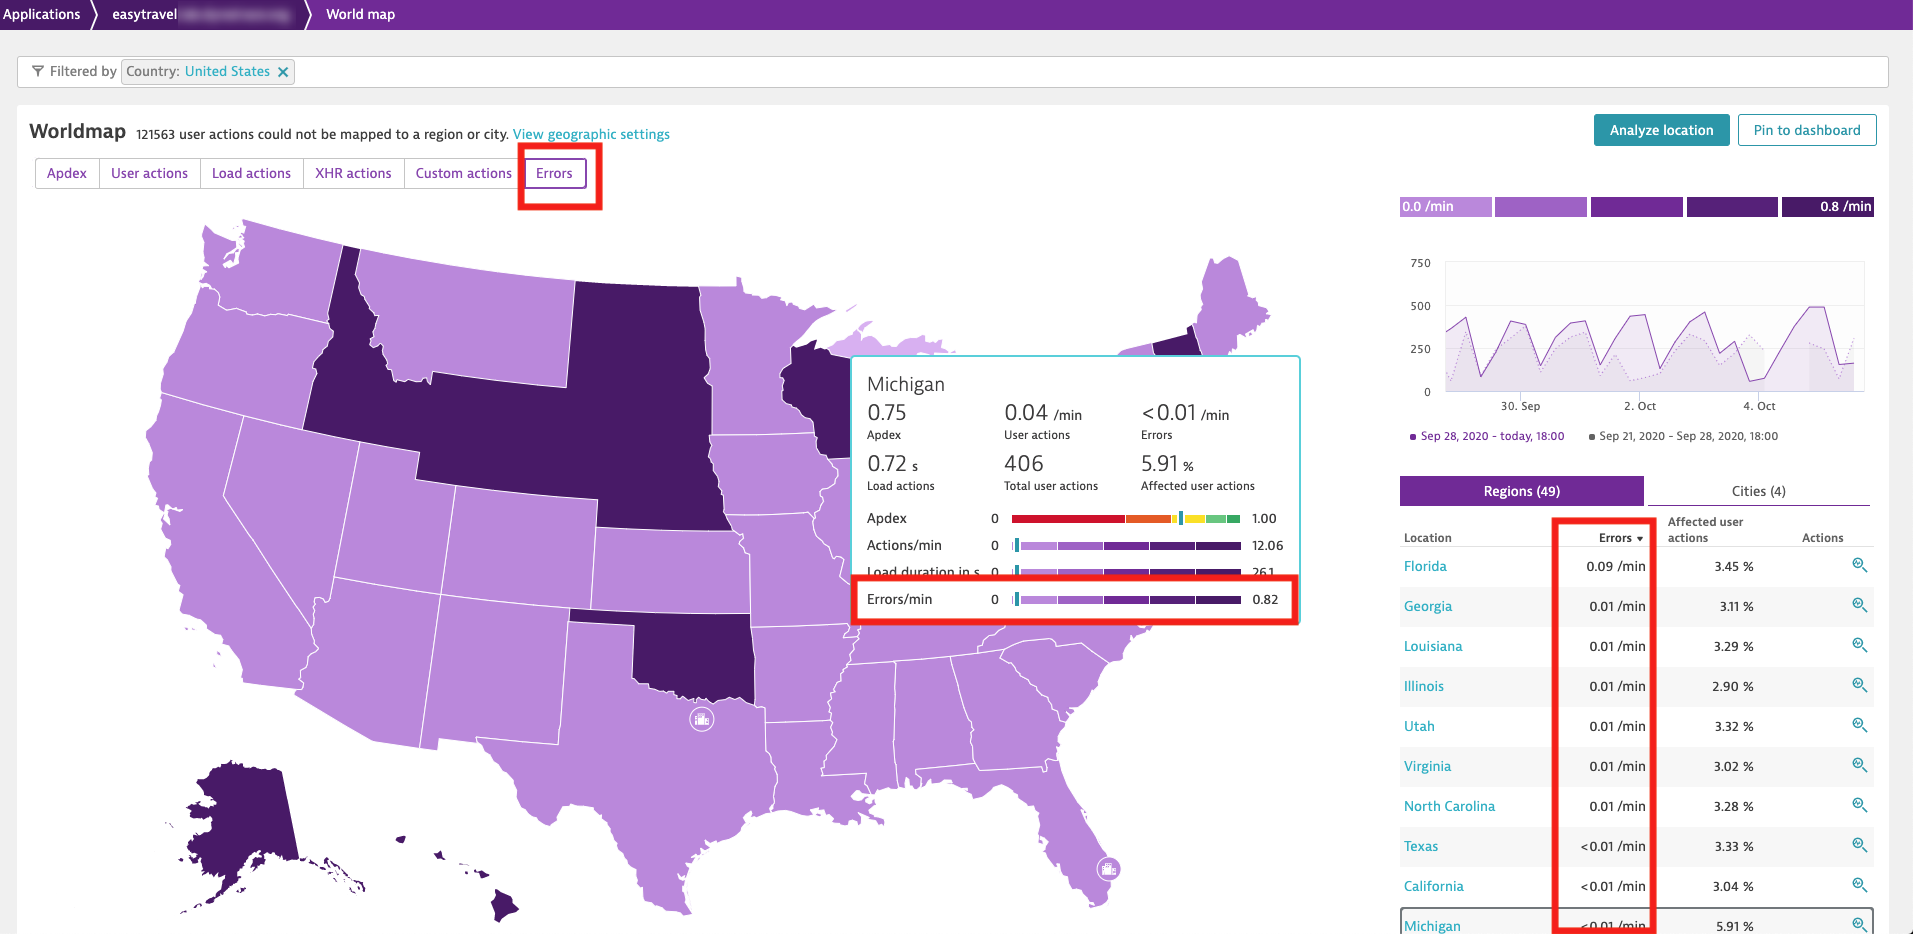Screen dimensions: 1913x934
Task: Toggle Sep 21 - Sep 28 chart legend
Action: 1683,436
